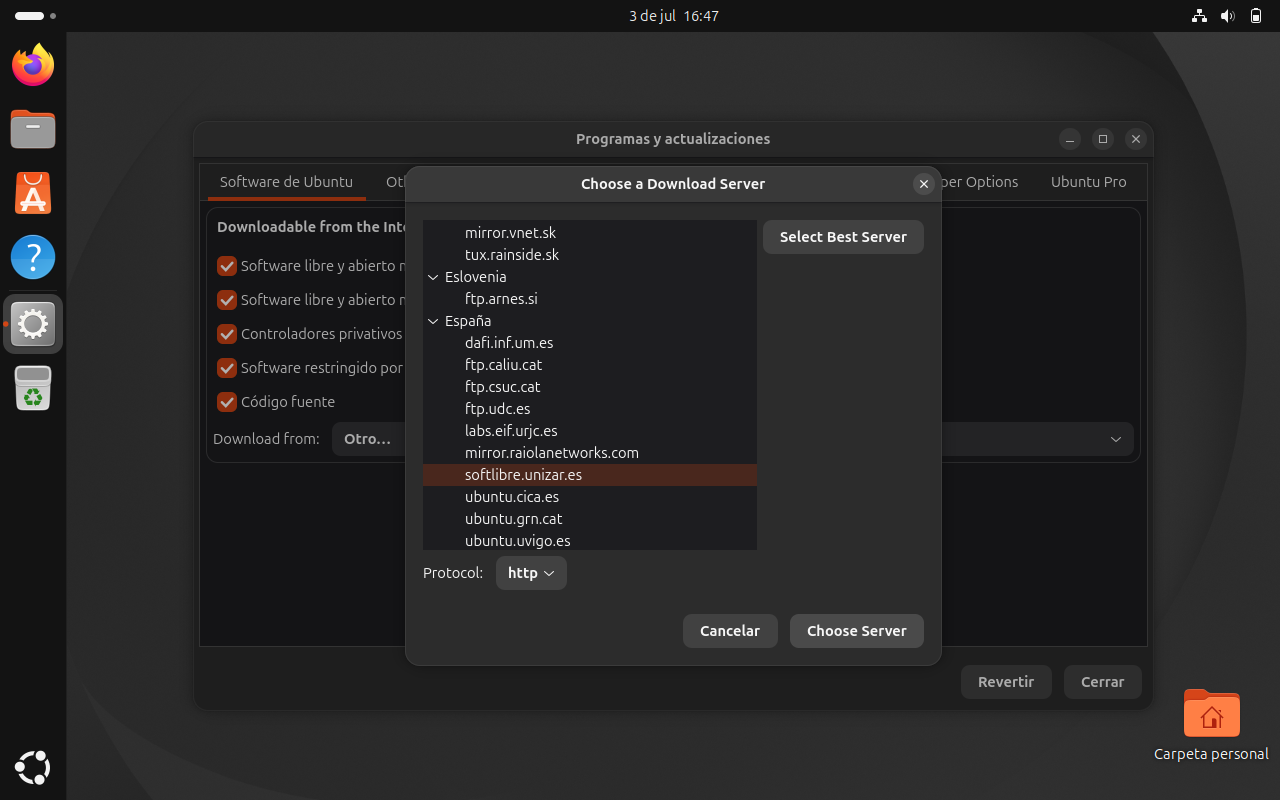Click the Settings gear dock icon
The height and width of the screenshot is (800, 1280).
[x=33, y=324]
